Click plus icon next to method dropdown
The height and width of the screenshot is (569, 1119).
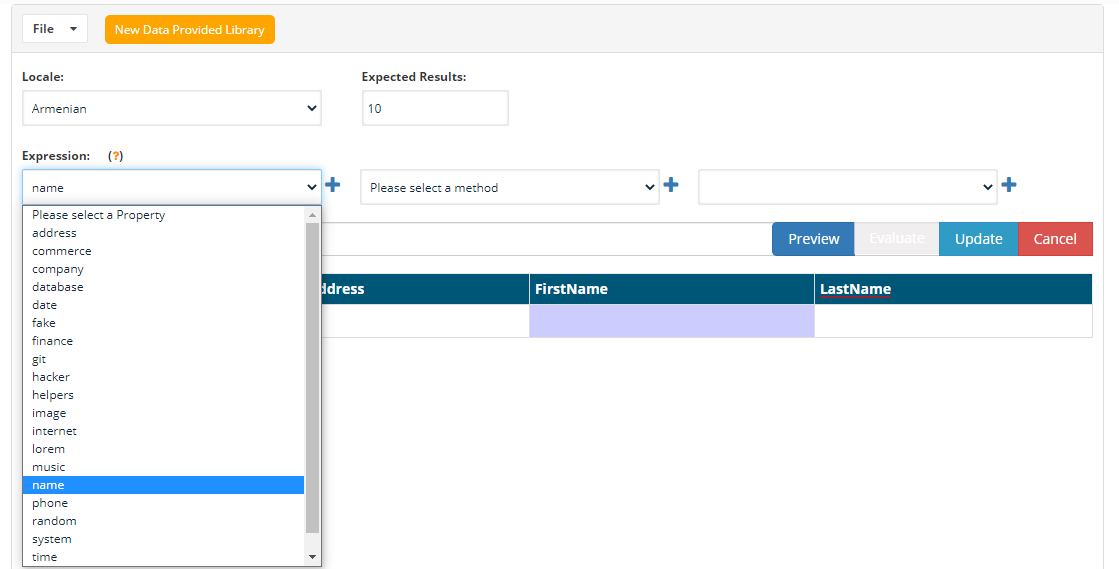click(671, 186)
